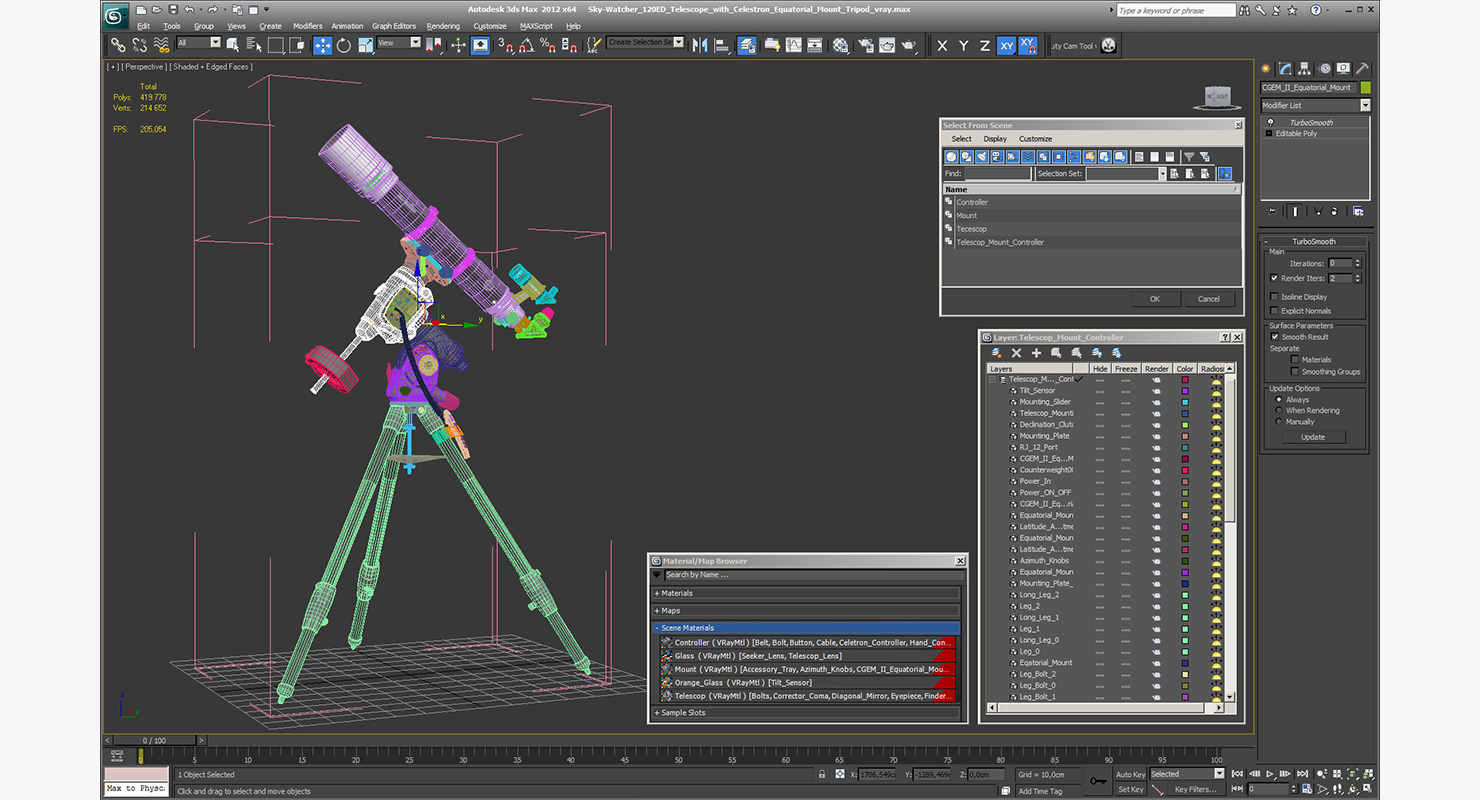Viewport: 1480px width, 800px height.
Task: Toggle the Render Iters checkbox
Action: (1274, 278)
